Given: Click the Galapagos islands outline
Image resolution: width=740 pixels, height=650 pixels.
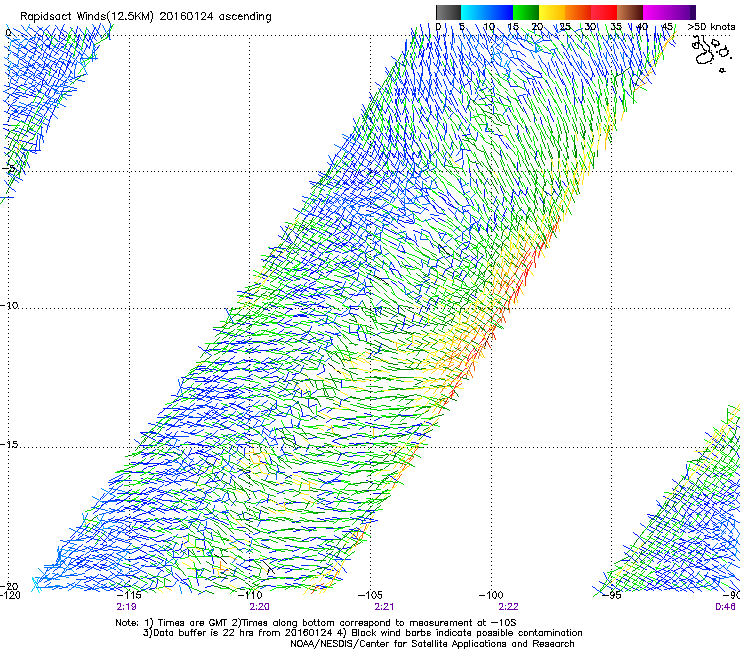Looking at the screenshot, I should click(x=710, y=52).
